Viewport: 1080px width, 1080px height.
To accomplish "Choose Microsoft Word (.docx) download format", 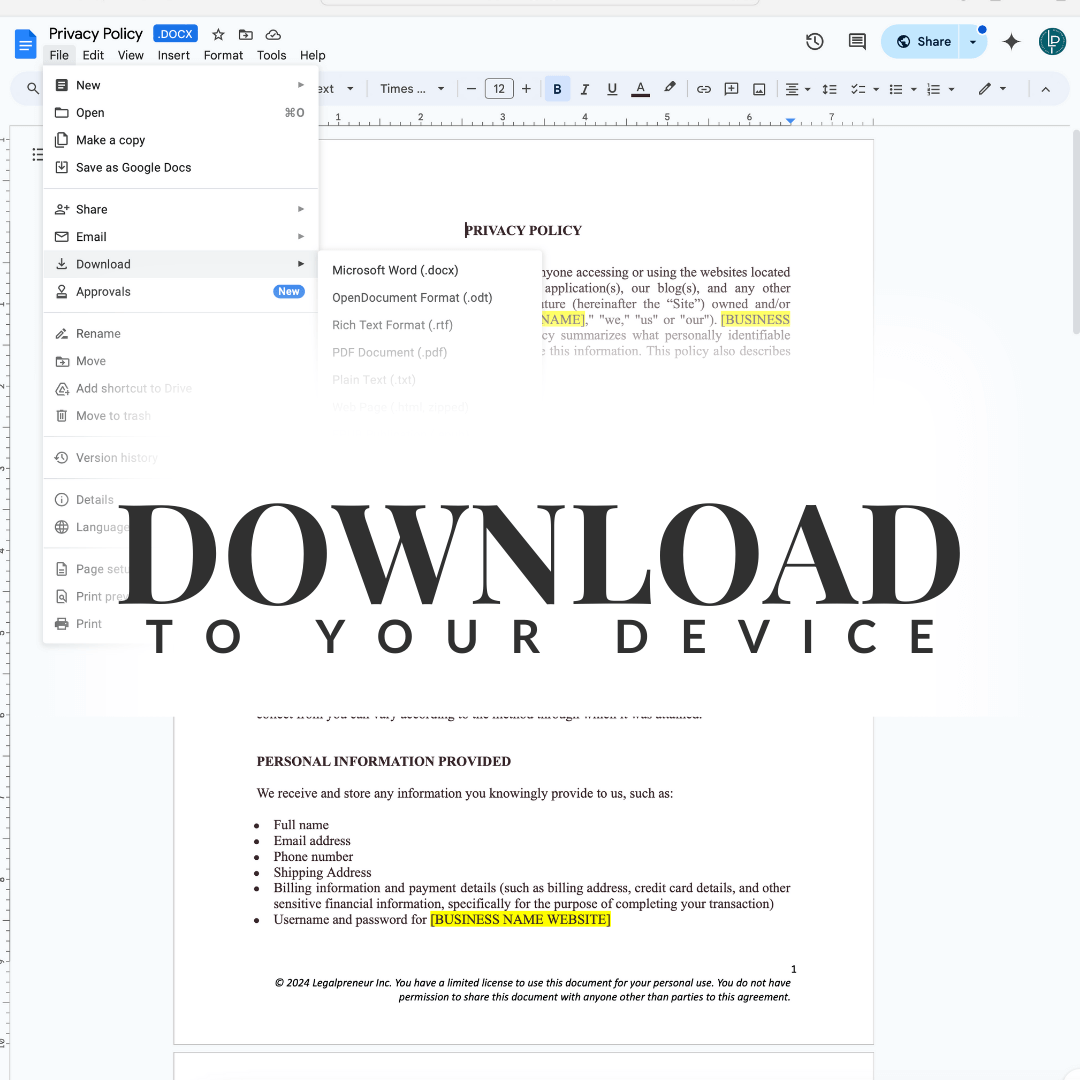I will point(395,270).
